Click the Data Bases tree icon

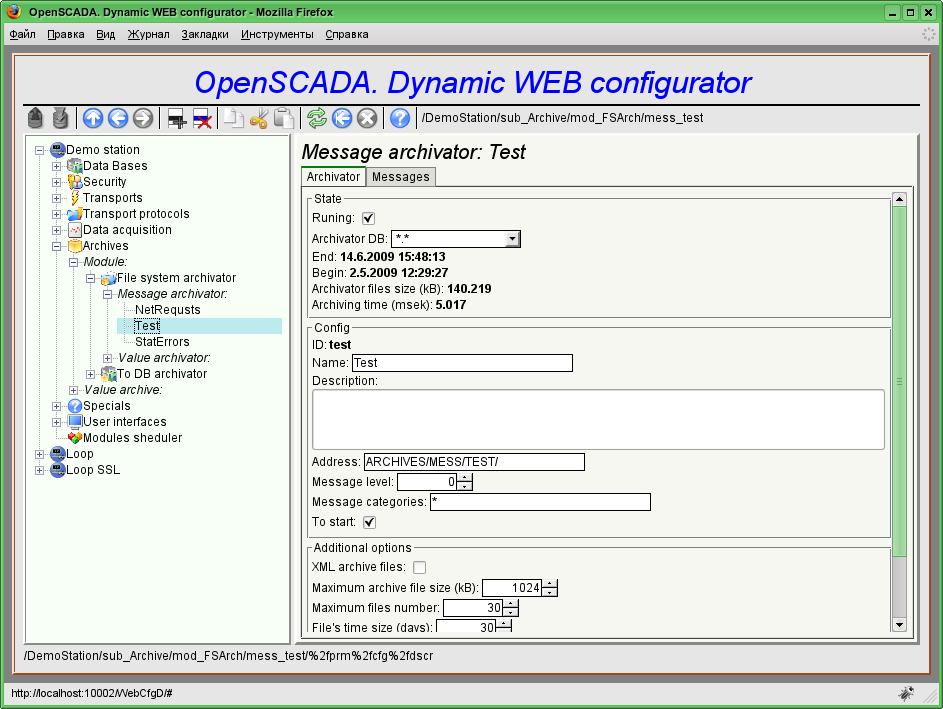75,165
